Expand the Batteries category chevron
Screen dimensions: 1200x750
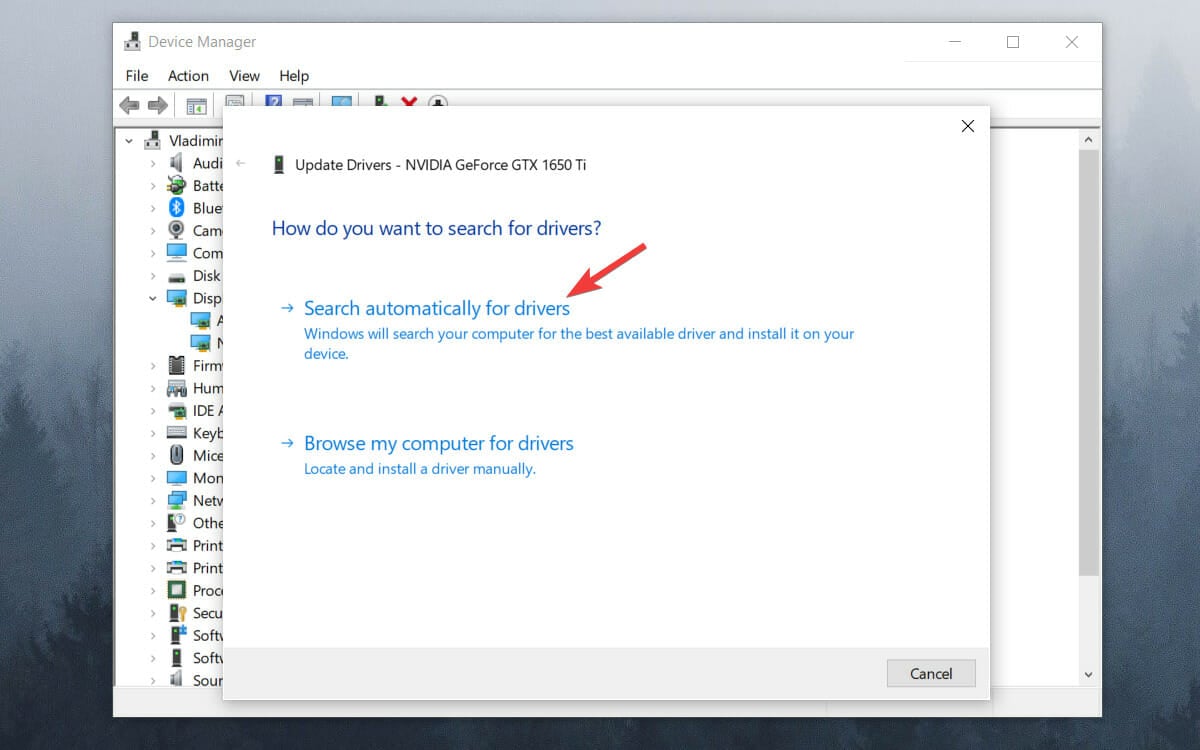coord(153,185)
